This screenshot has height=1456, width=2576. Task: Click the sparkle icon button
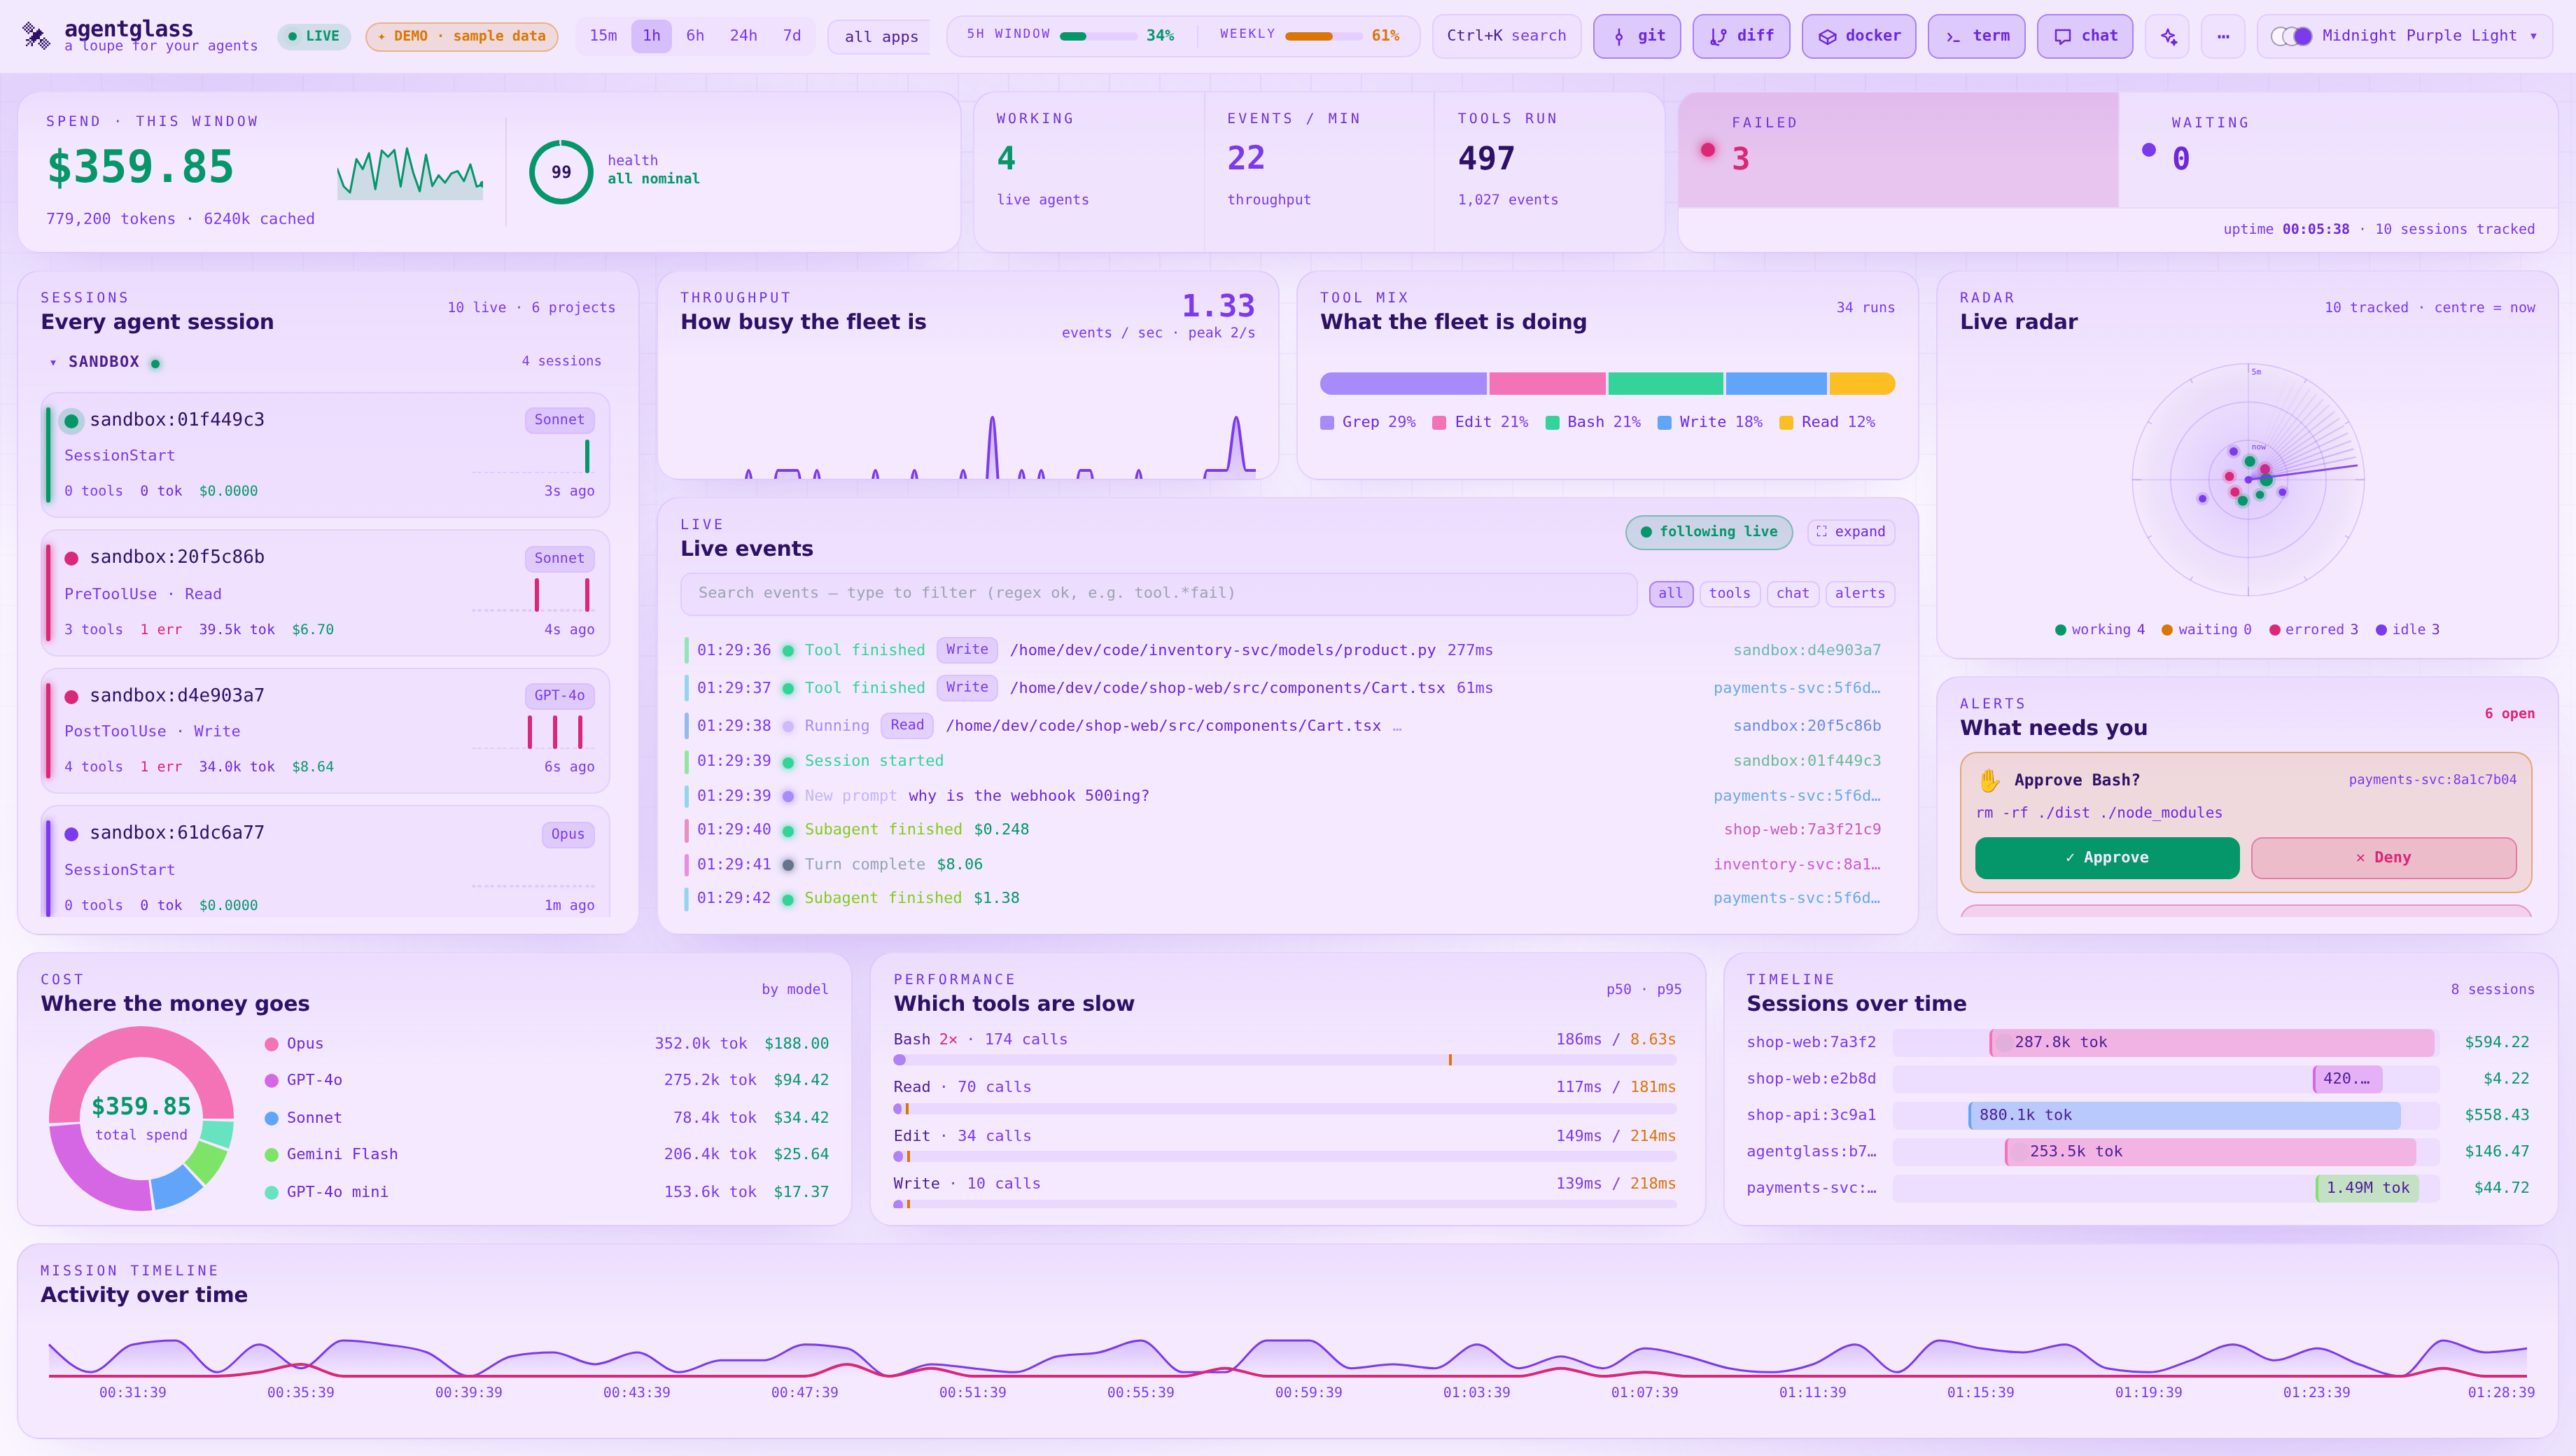coord(2168,36)
